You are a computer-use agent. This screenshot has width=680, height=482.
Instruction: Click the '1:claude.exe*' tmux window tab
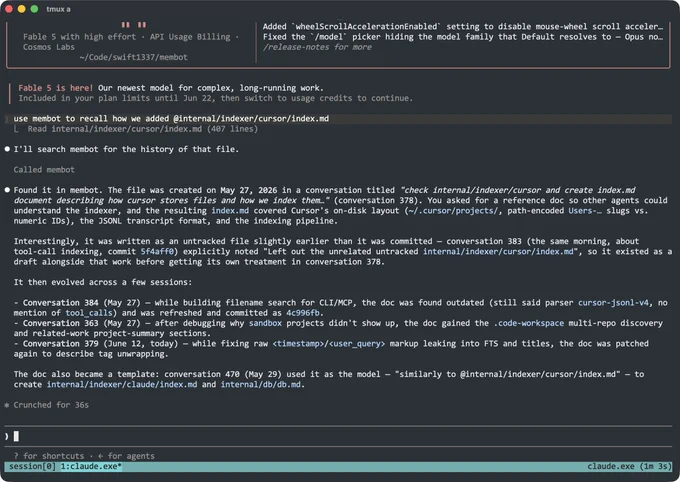[91, 466]
